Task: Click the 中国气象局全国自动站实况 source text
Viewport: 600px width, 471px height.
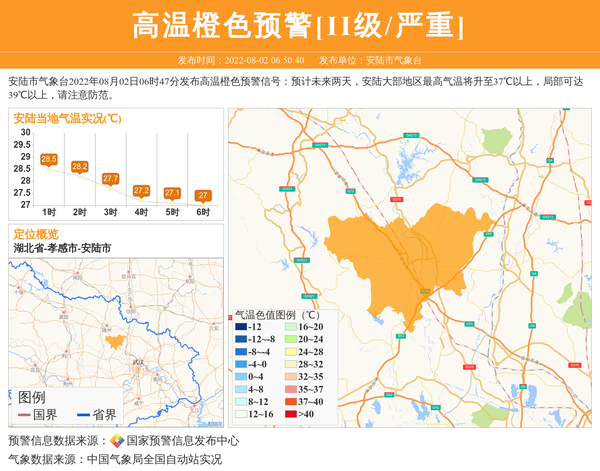Action: [x=154, y=459]
